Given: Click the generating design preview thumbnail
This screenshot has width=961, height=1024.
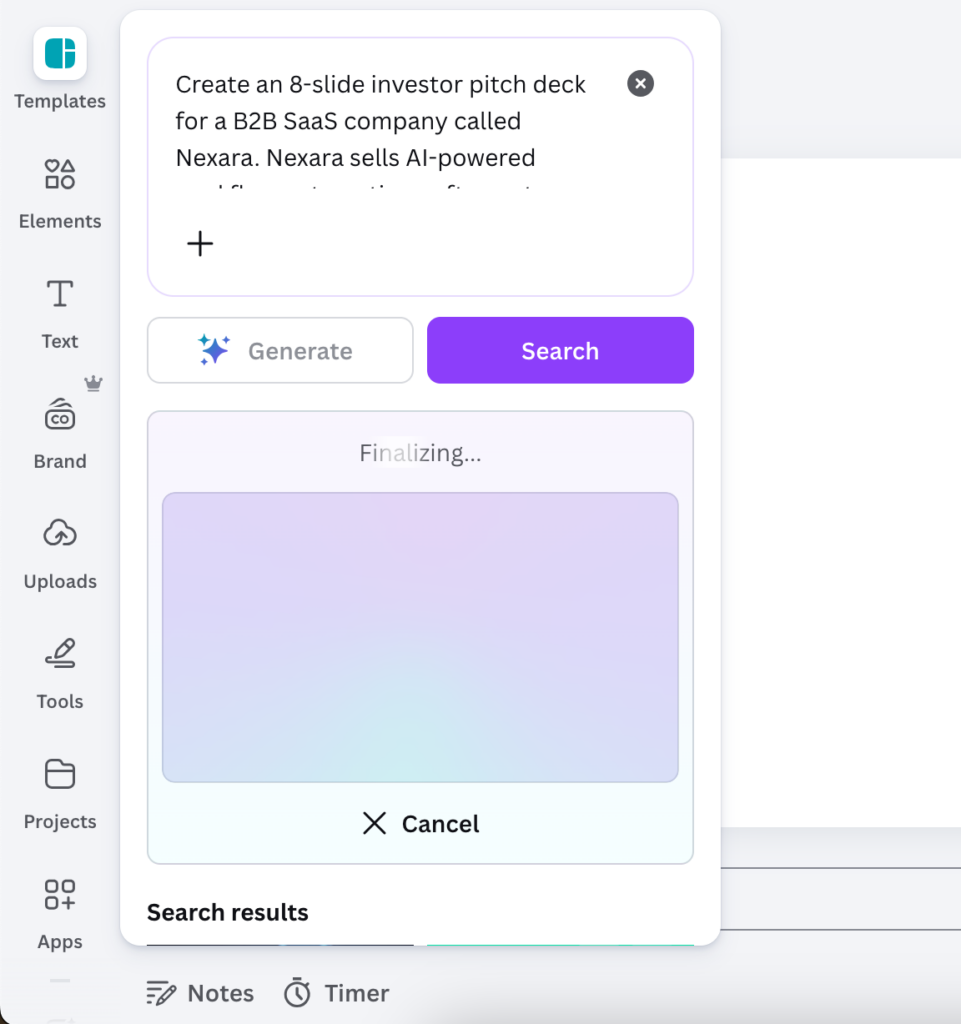Looking at the screenshot, I should point(420,636).
